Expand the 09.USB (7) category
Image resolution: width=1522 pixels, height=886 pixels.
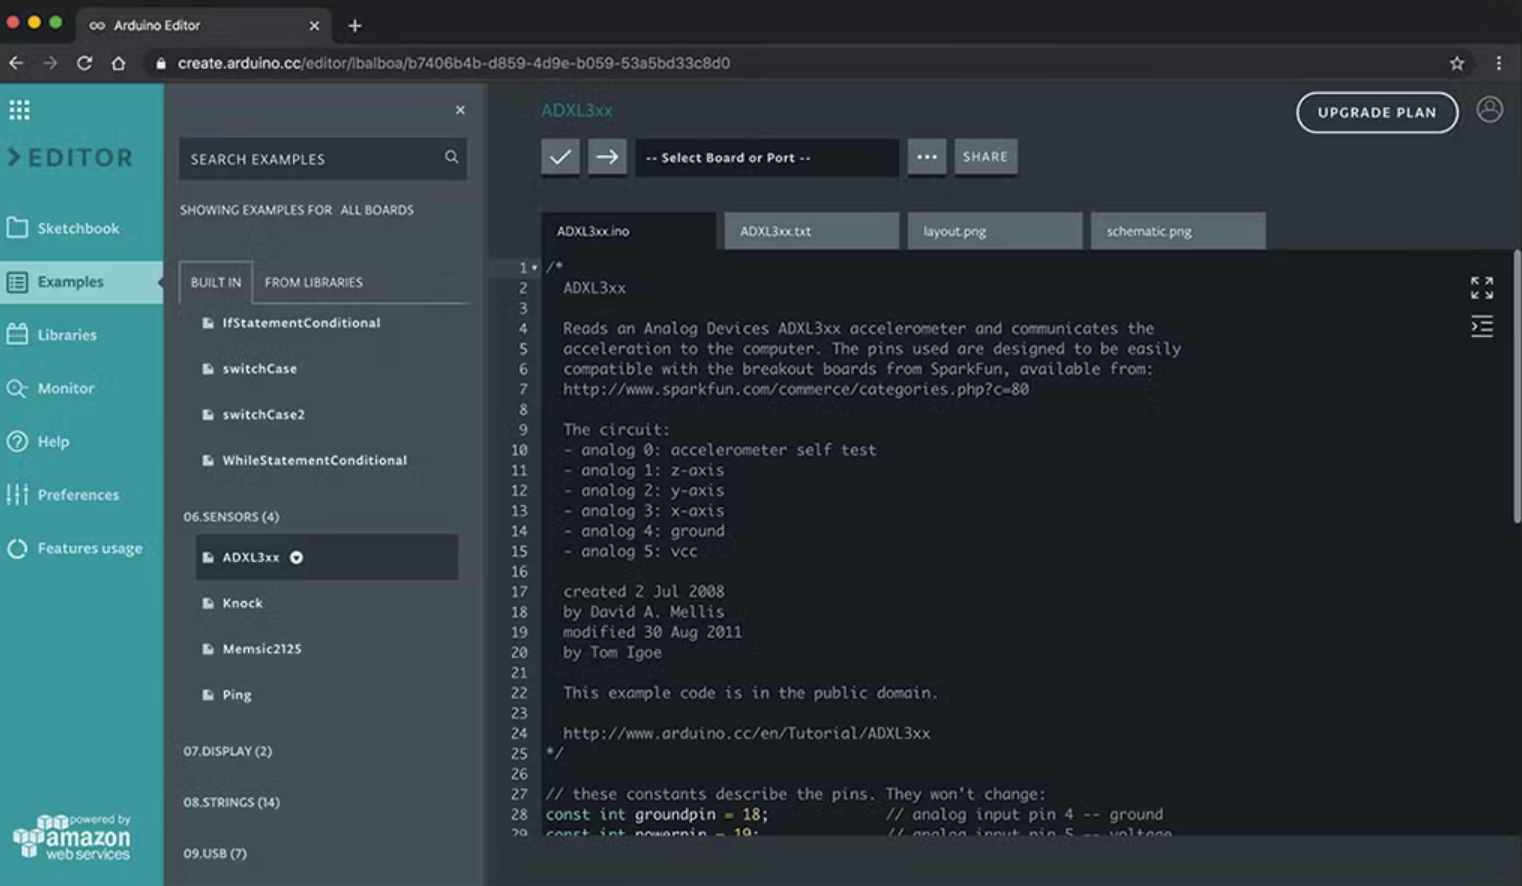[x=215, y=853]
